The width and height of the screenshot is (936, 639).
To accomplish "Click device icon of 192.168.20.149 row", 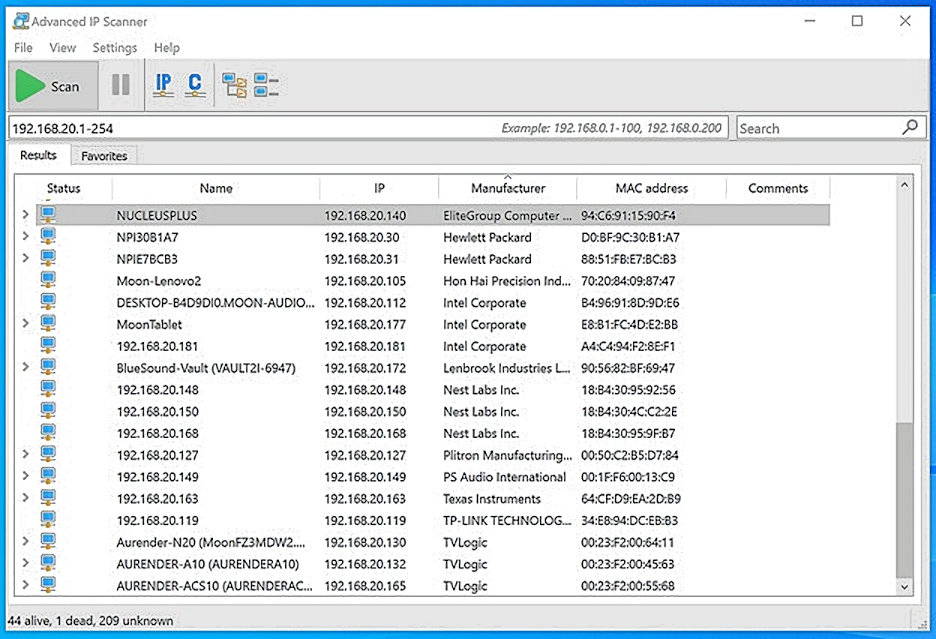I will pos(48,476).
